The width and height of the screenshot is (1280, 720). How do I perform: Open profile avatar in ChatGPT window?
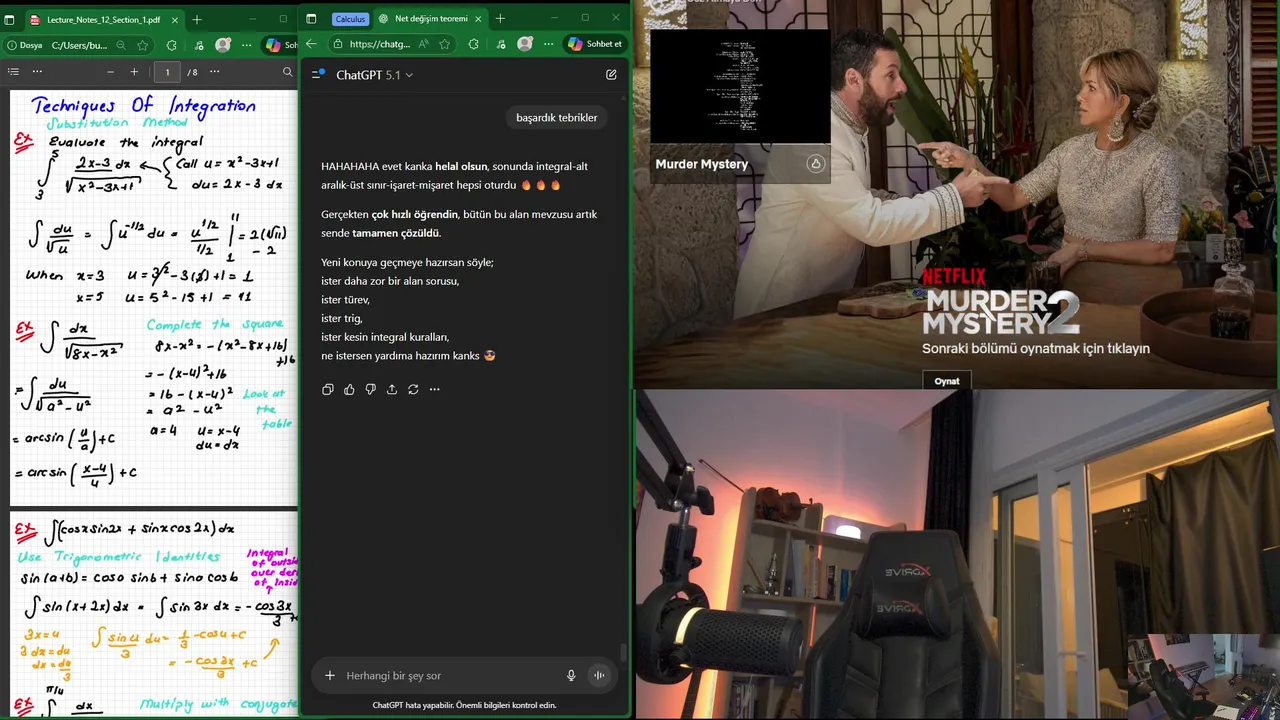pyautogui.click(x=525, y=44)
